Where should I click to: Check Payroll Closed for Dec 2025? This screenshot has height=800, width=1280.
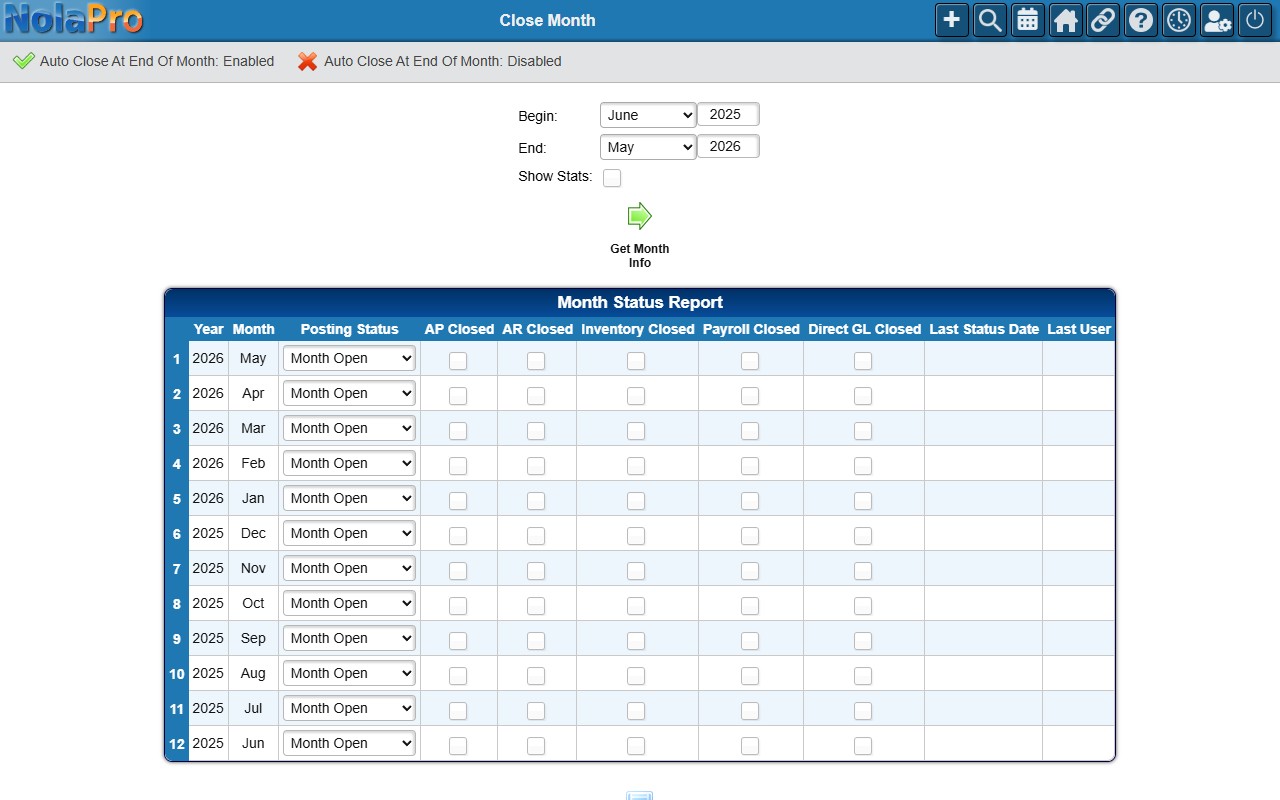[750, 536]
